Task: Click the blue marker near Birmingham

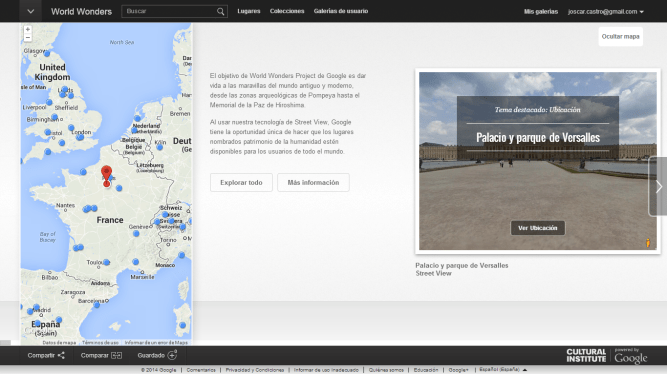Action: [x=54, y=117]
